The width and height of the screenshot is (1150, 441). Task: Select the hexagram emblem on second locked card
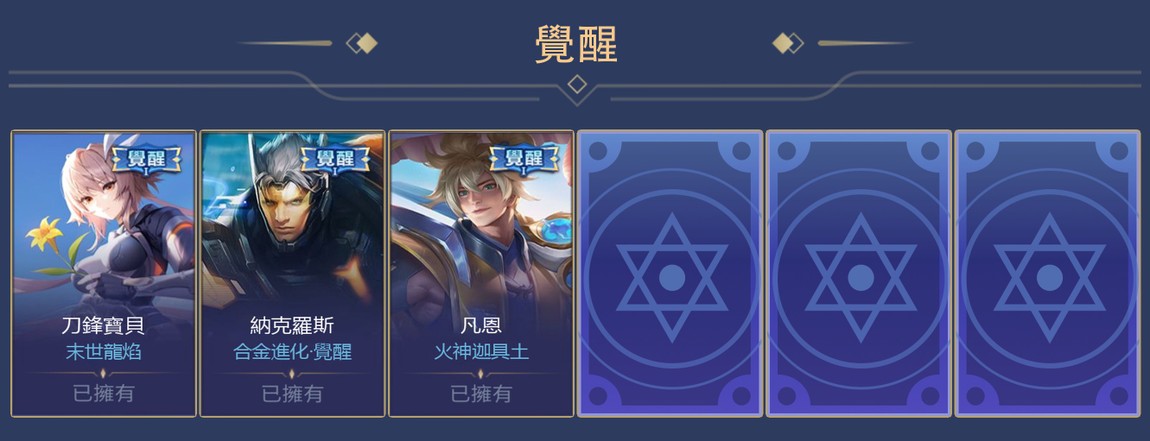[860, 277]
